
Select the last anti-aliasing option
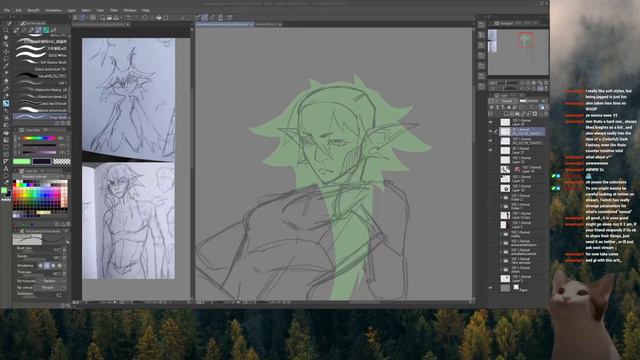[60, 266]
